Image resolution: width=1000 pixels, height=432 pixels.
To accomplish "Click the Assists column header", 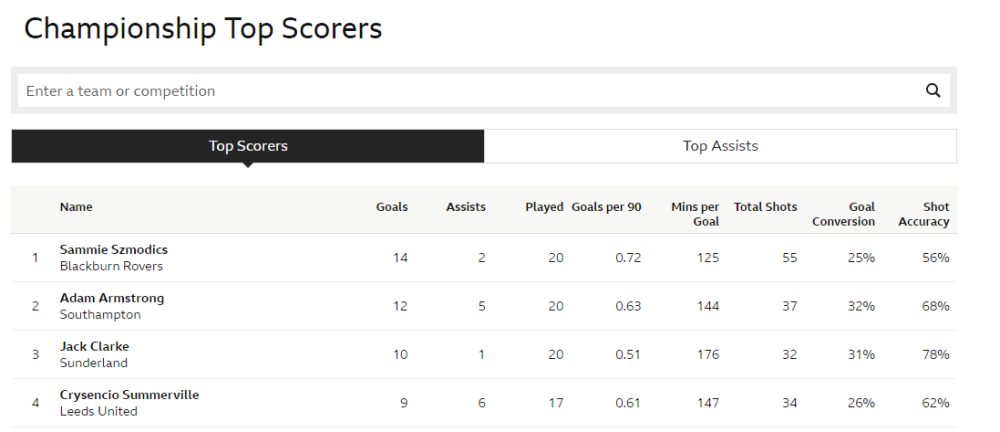I will click(466, 207).
